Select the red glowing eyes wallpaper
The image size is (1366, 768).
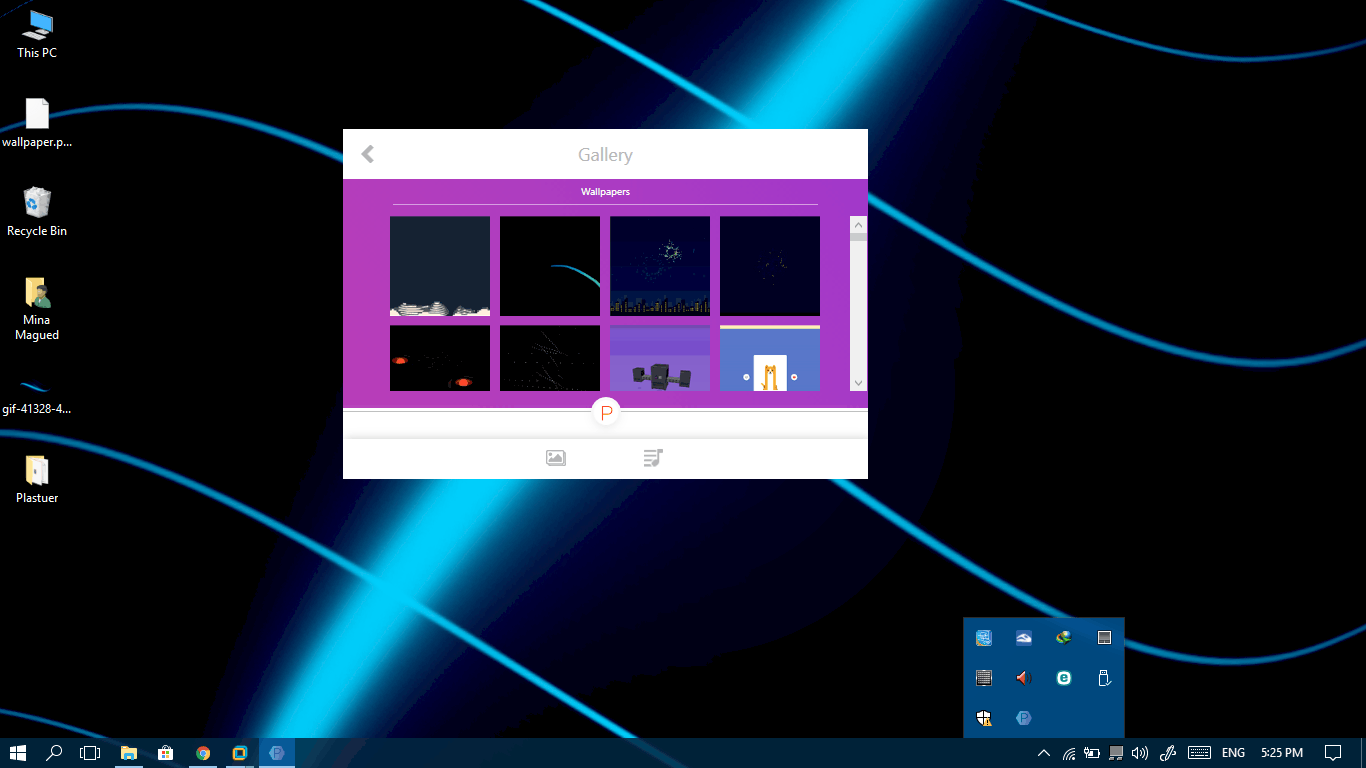click(x=440, y=358)
